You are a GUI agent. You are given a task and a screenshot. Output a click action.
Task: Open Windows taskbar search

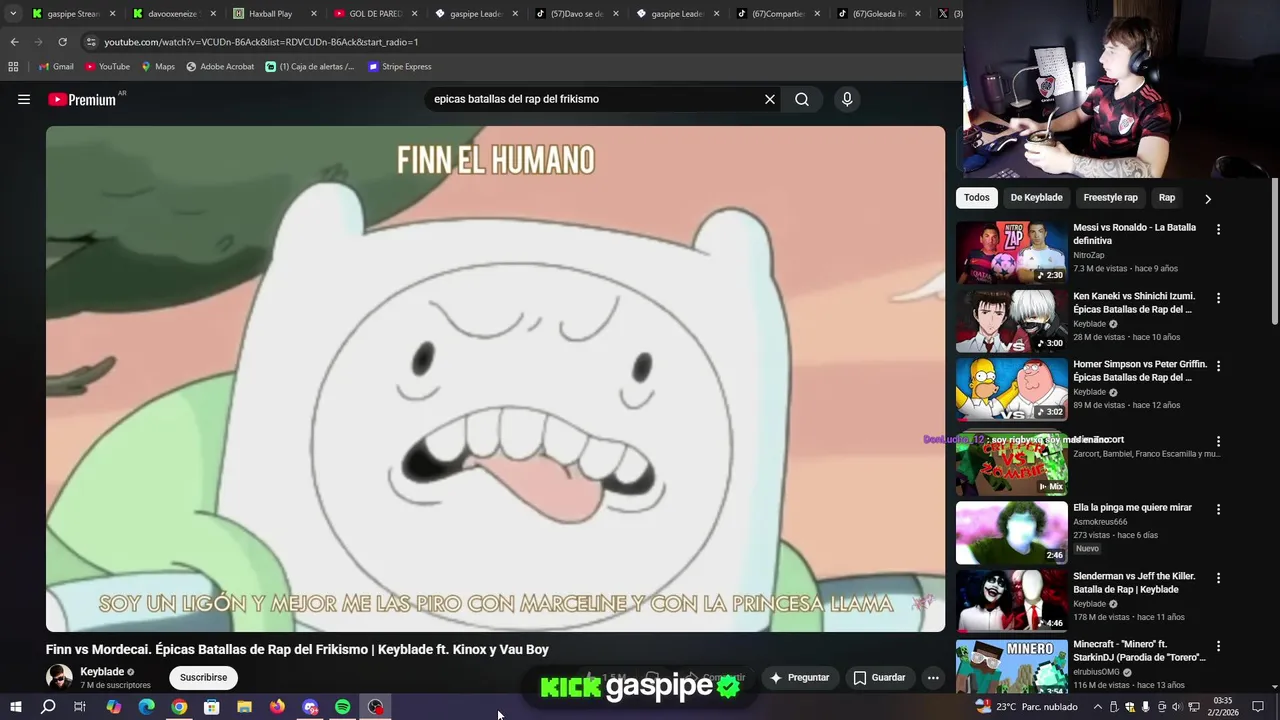click(48, 707)
